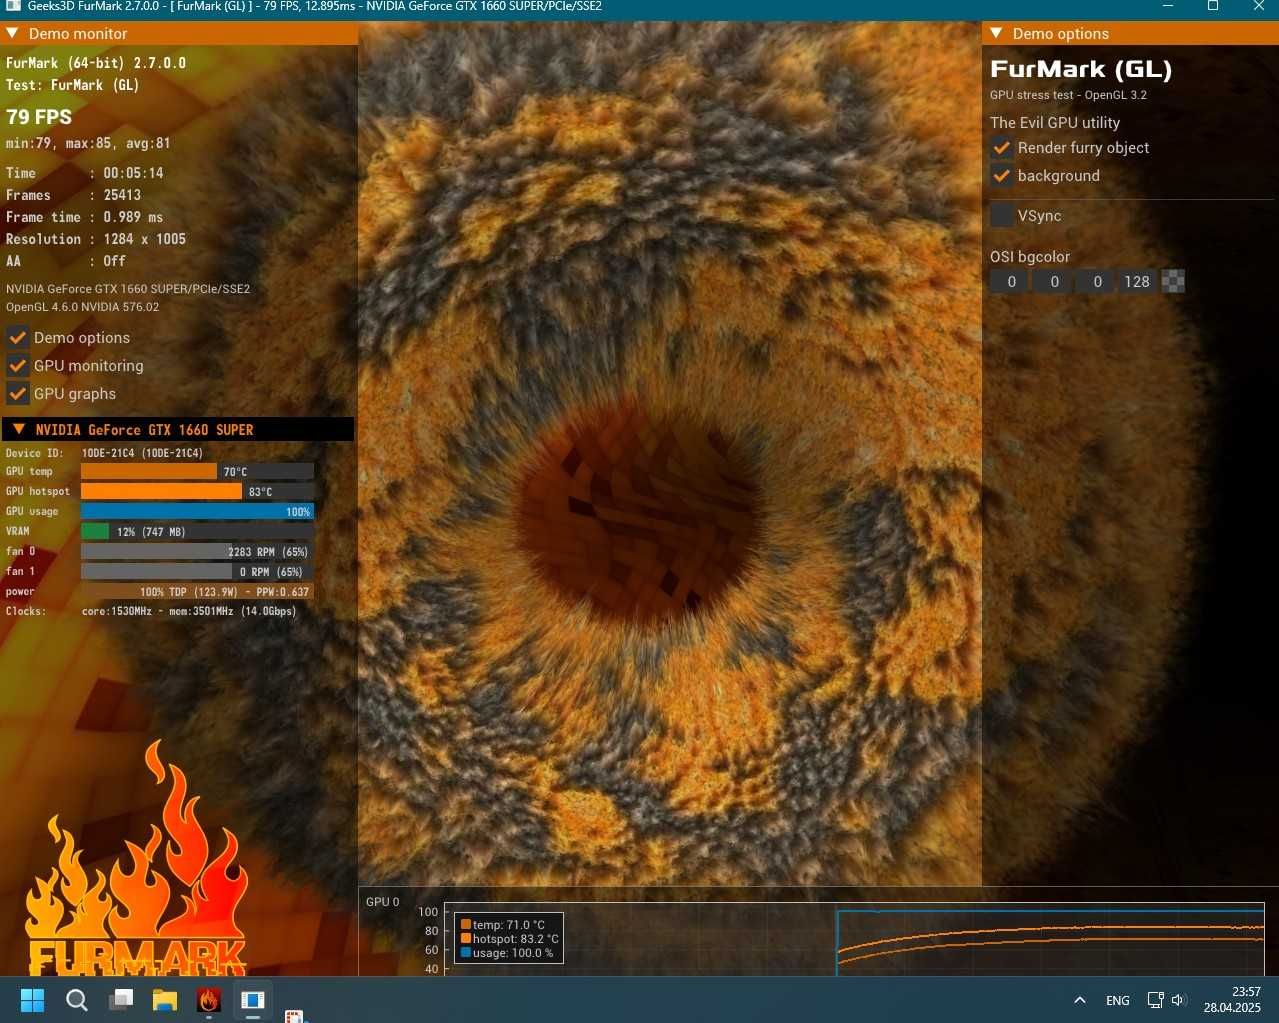Uncheck the GPU graphs checkbox
The width and height of the screenshot is (1279, 1023).
tap(18, 393)
